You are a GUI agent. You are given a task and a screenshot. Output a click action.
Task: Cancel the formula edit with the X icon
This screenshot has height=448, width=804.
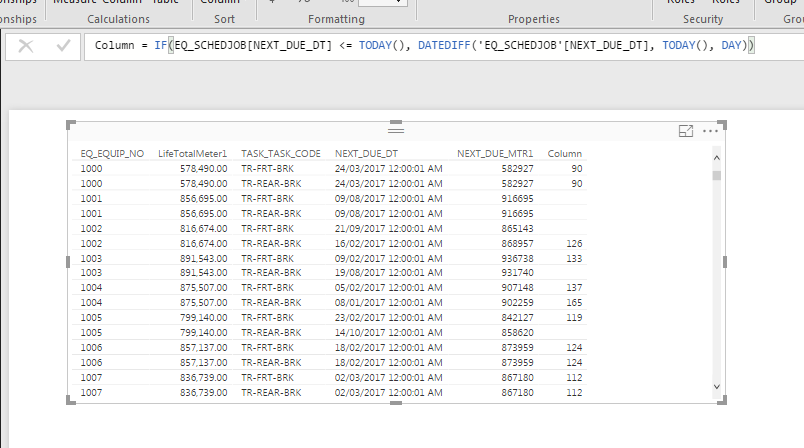click(26, 46)
